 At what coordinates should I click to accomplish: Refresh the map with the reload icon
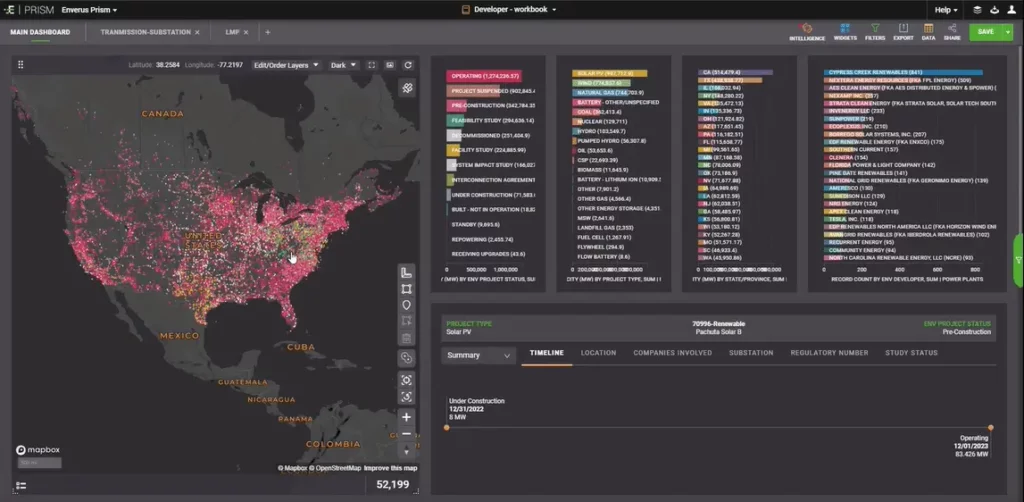pos(408,65)
